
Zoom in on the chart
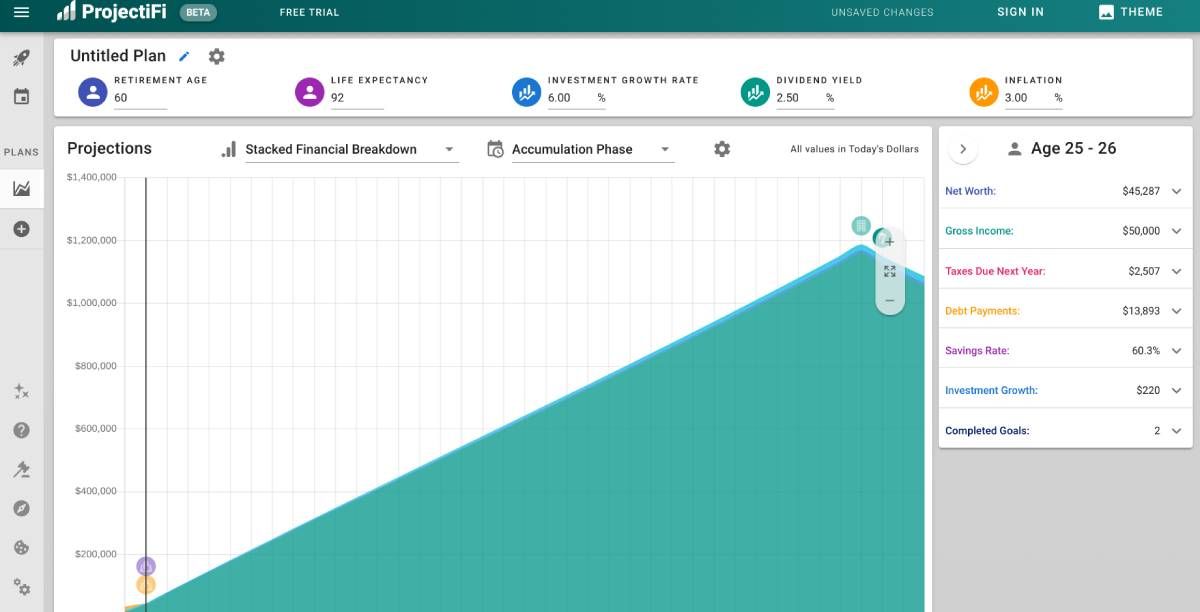[889, 242]
